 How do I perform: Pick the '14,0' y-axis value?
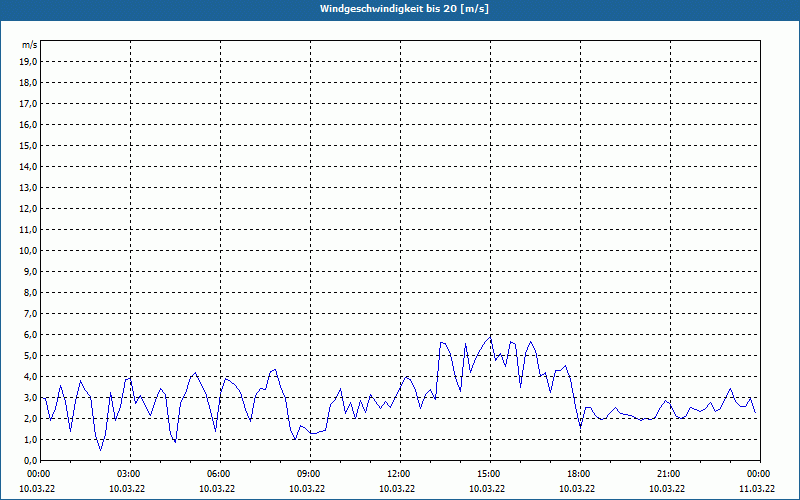(28, 166)
